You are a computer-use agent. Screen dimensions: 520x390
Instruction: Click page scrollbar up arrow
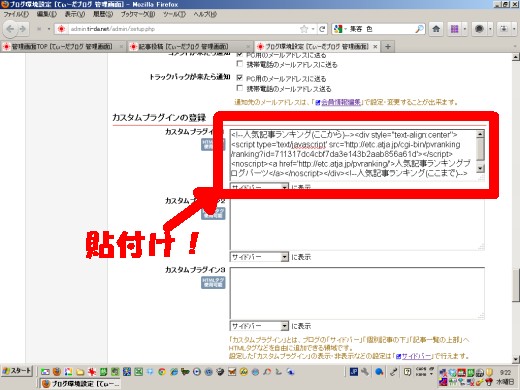[x=516, y=57]
